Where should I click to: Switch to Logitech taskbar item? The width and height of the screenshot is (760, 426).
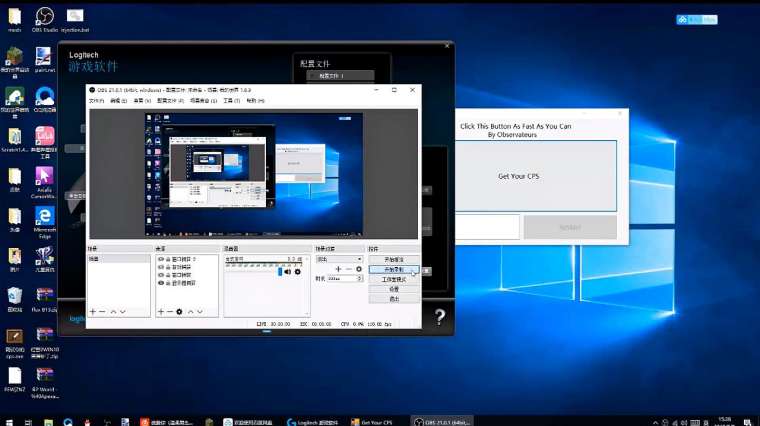[x=313, y=422]
